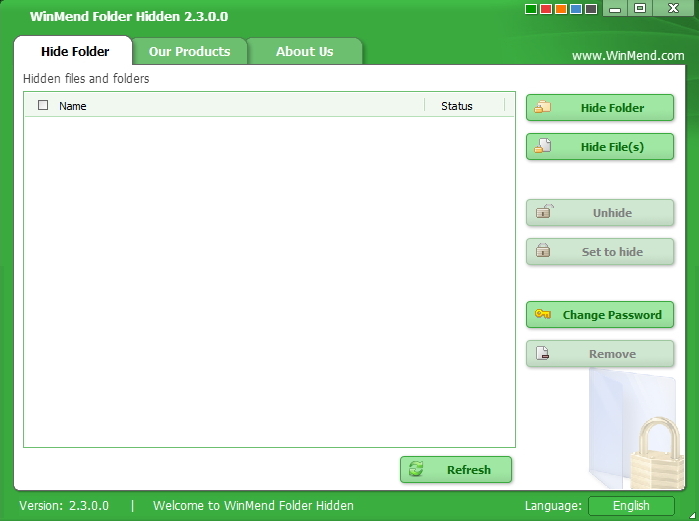Open the English language selector
This screenshot has width=699, height=521.
pos(631,505)
